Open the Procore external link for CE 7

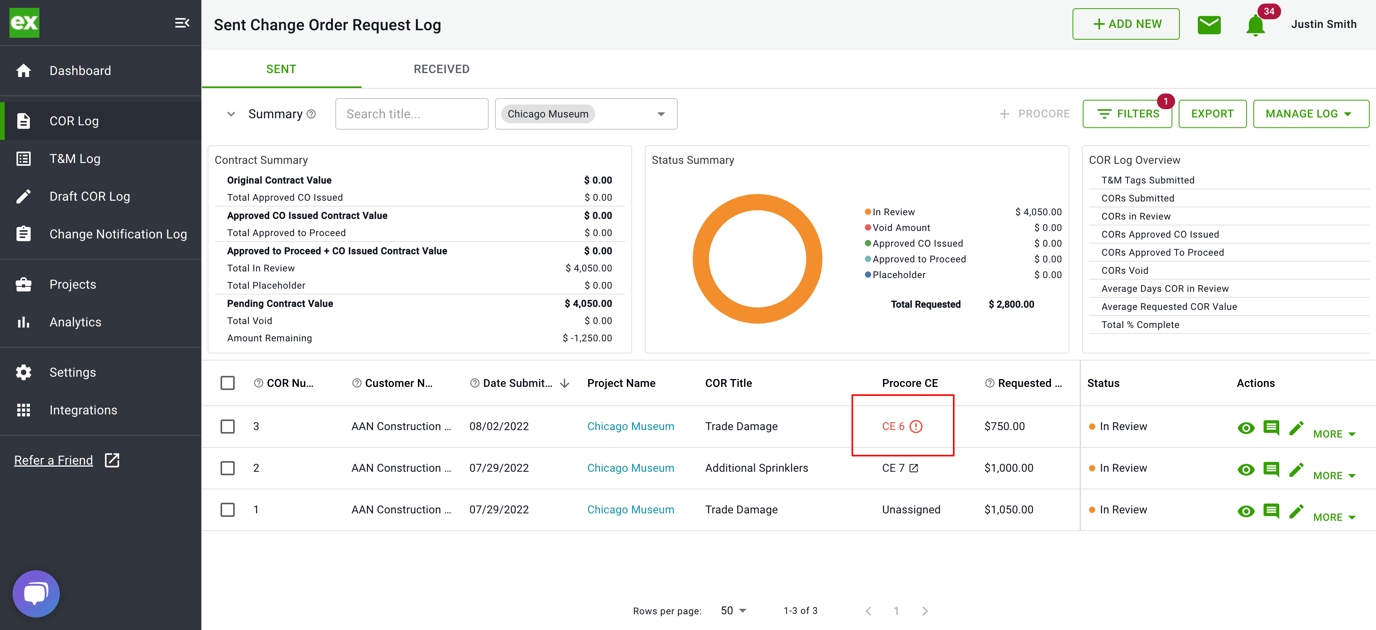pos(915,467)
